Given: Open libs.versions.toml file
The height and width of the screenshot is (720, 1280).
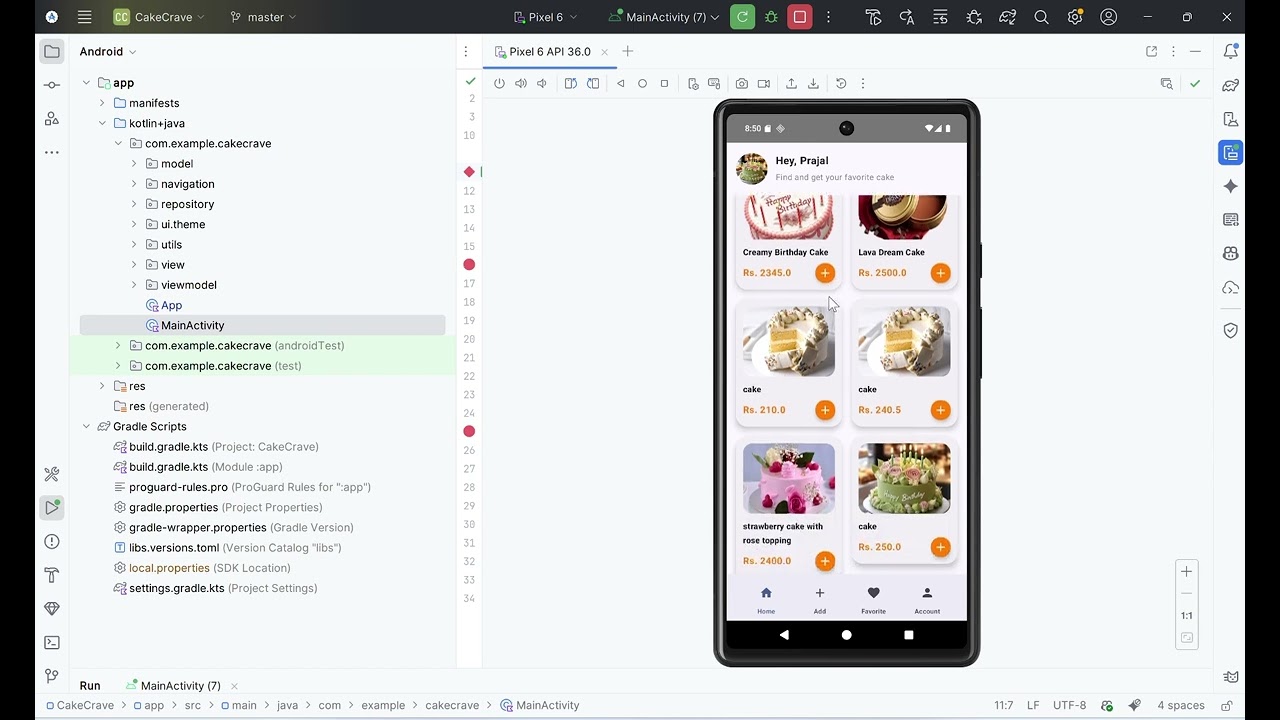Looking at the screenshot, I should pos(174,548).
